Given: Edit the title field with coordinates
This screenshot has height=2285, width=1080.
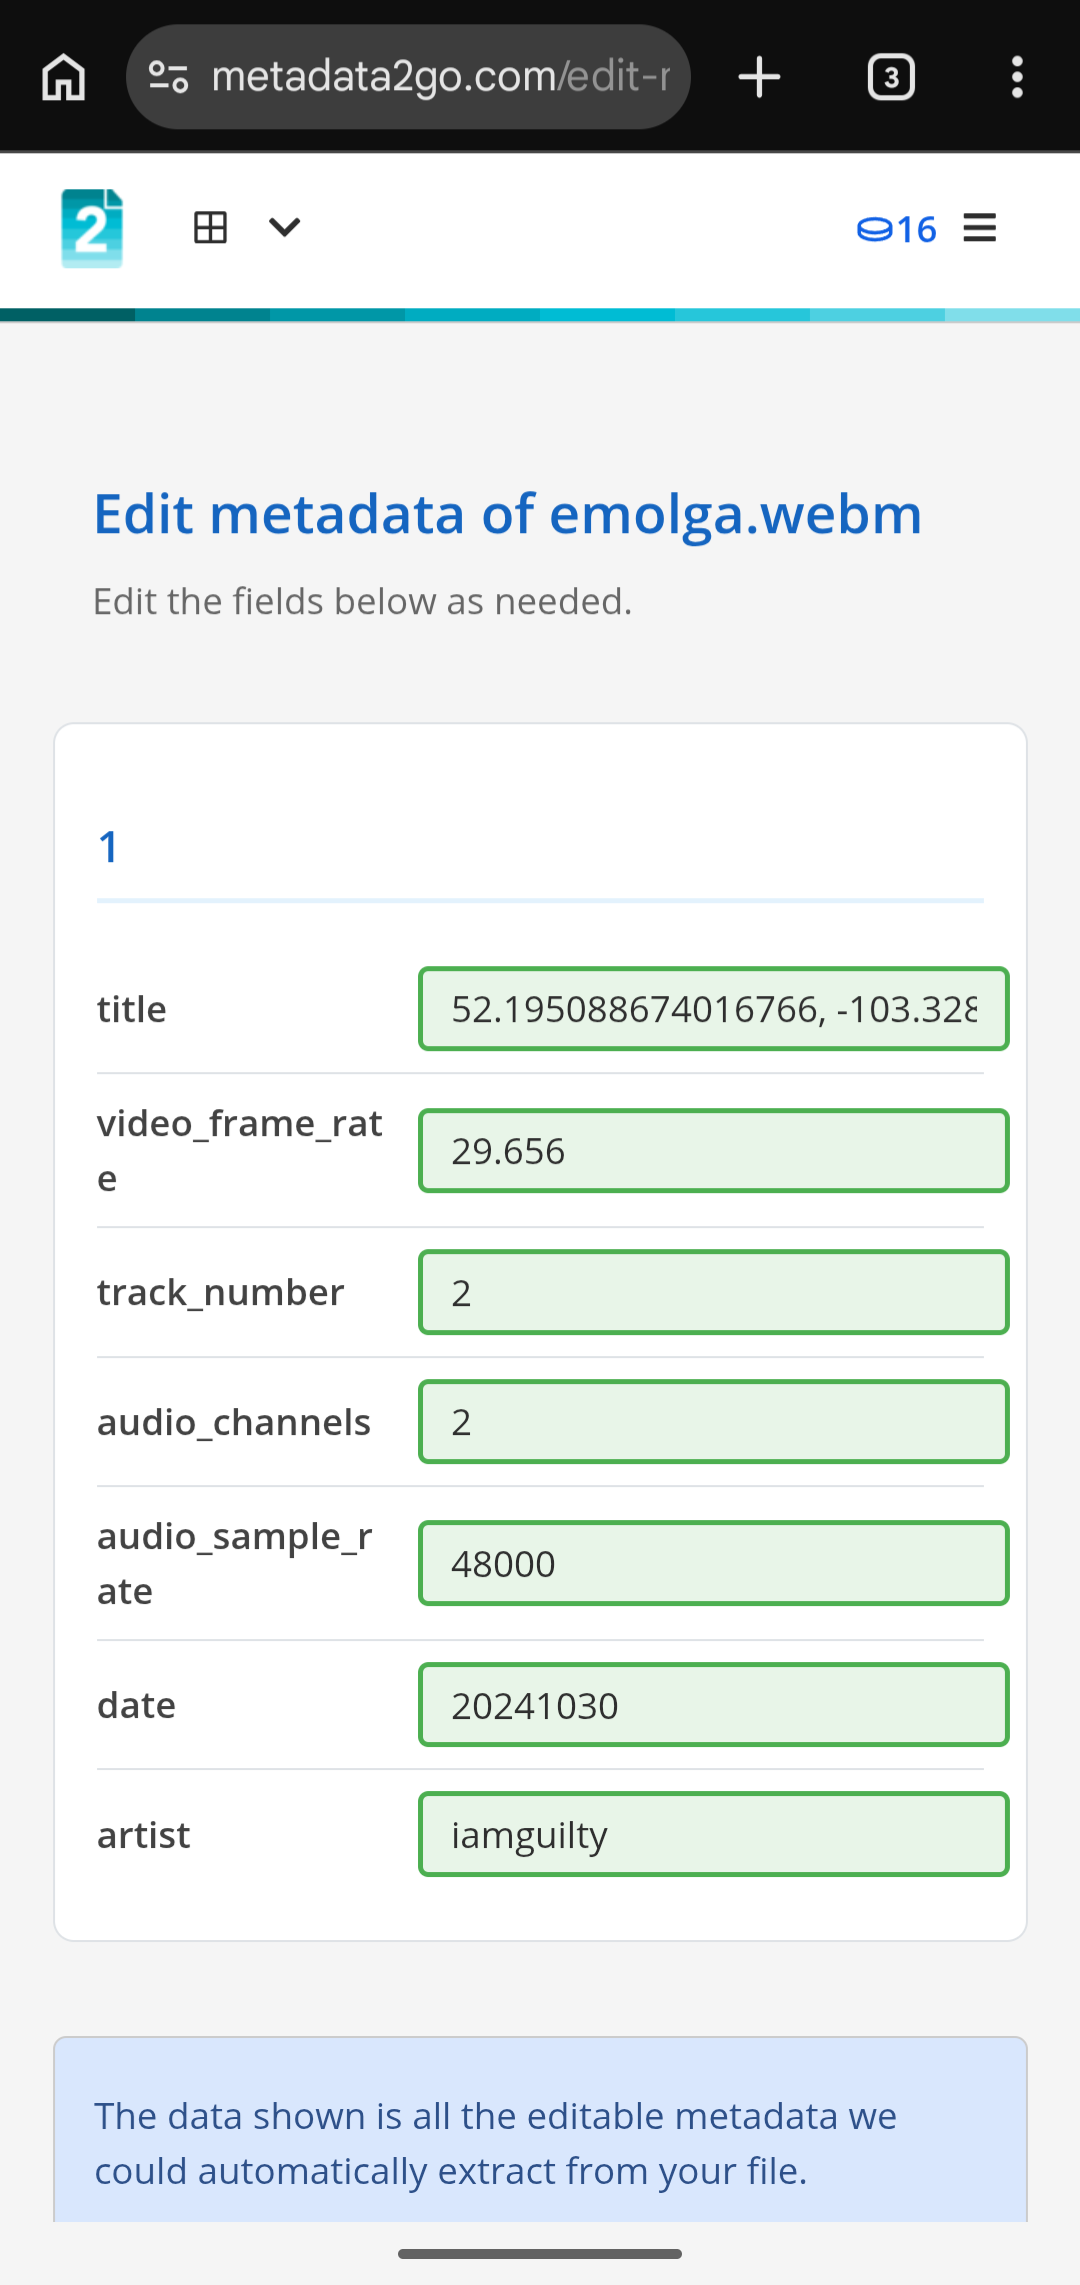Looking at the screenshot, I should [713, 1009].
